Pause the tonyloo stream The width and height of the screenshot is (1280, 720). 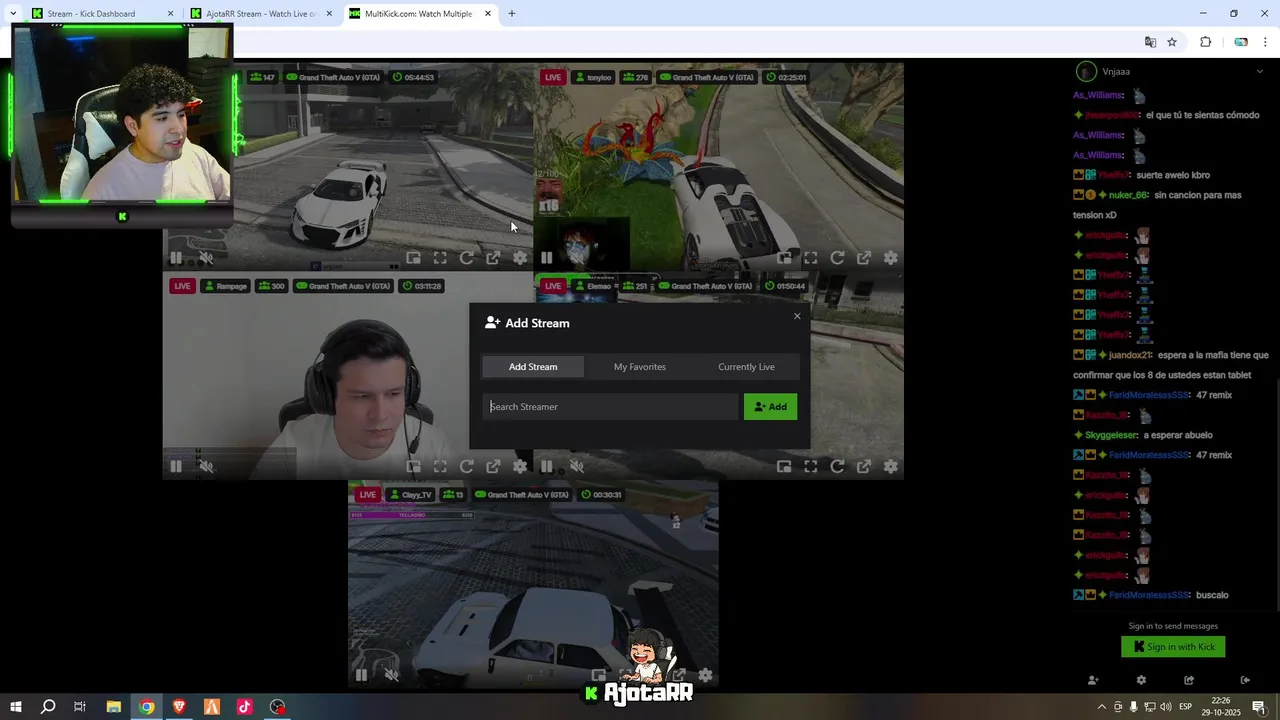(x=546, y=258)
